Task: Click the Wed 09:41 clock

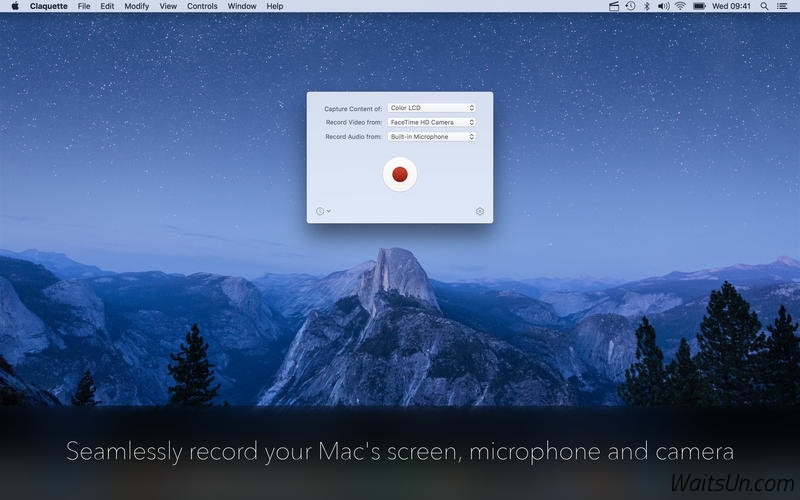Action: click(732, 6)
